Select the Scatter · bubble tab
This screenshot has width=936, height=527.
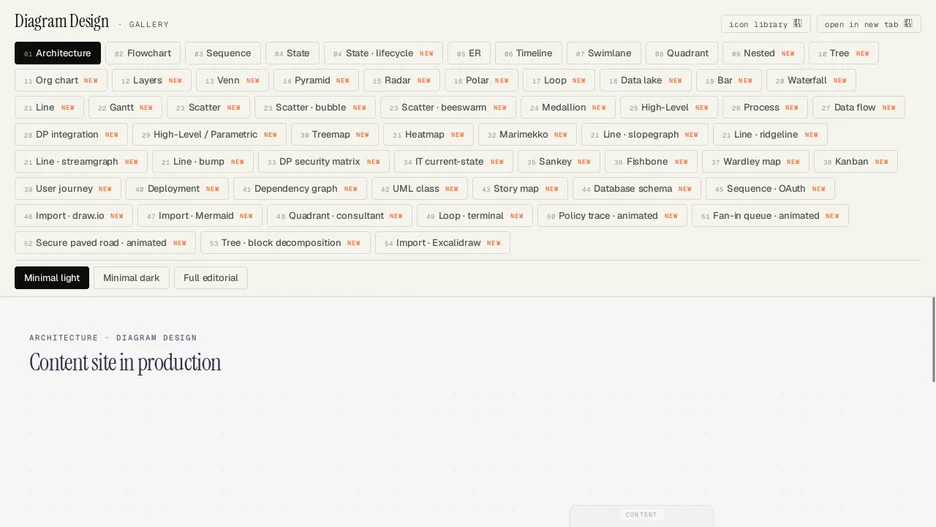point(315,107)
